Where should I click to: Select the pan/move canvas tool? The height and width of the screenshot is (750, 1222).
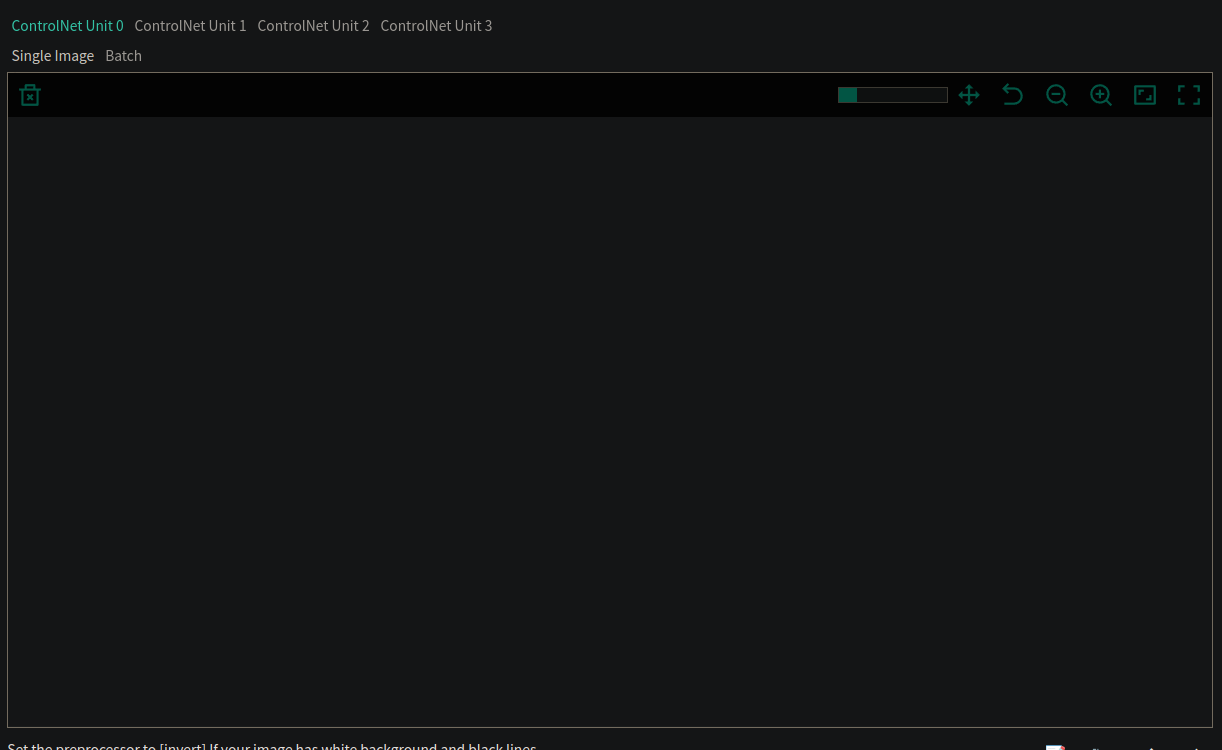coord(968,94)
